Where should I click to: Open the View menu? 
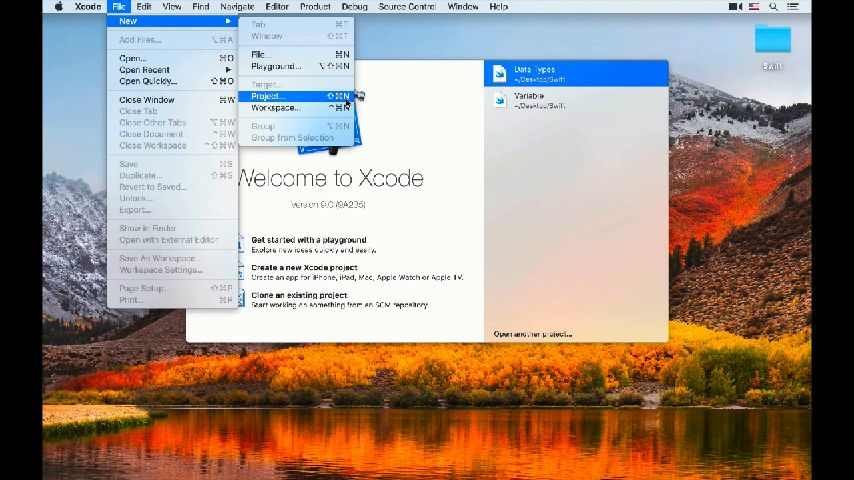(172, 7)
